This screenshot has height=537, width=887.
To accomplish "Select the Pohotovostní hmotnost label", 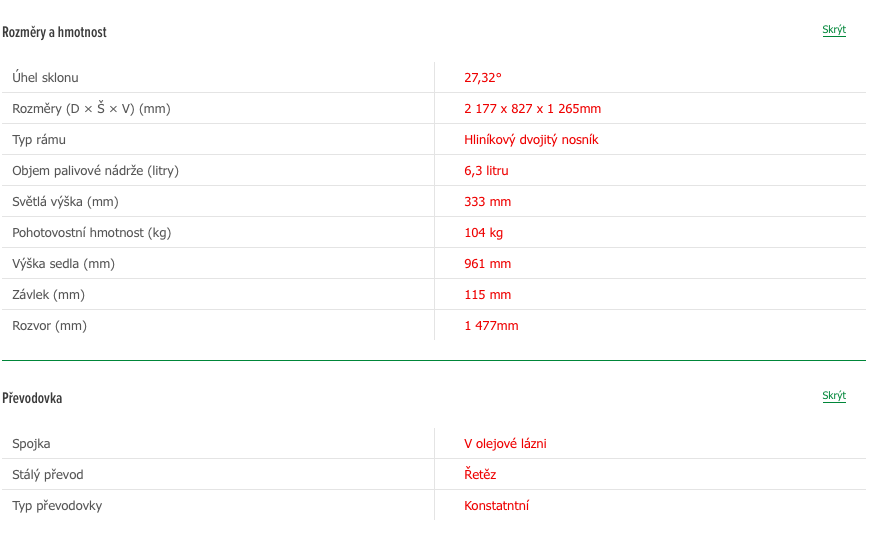I will [92, 233].
